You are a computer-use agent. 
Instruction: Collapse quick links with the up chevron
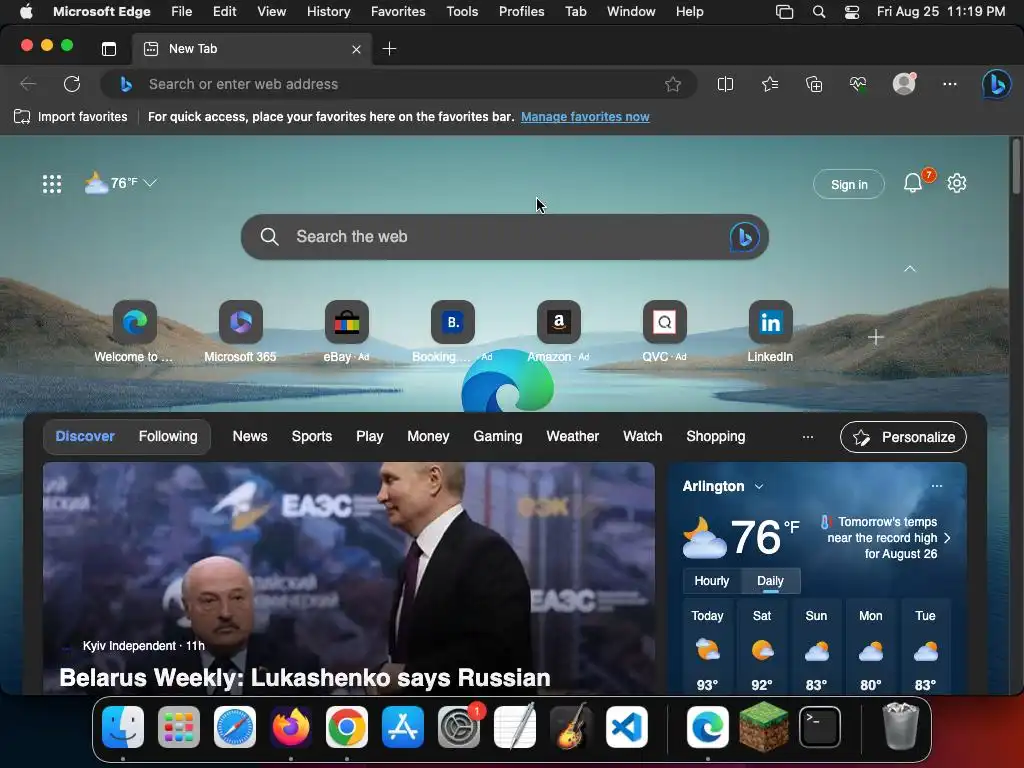[910, 269]
